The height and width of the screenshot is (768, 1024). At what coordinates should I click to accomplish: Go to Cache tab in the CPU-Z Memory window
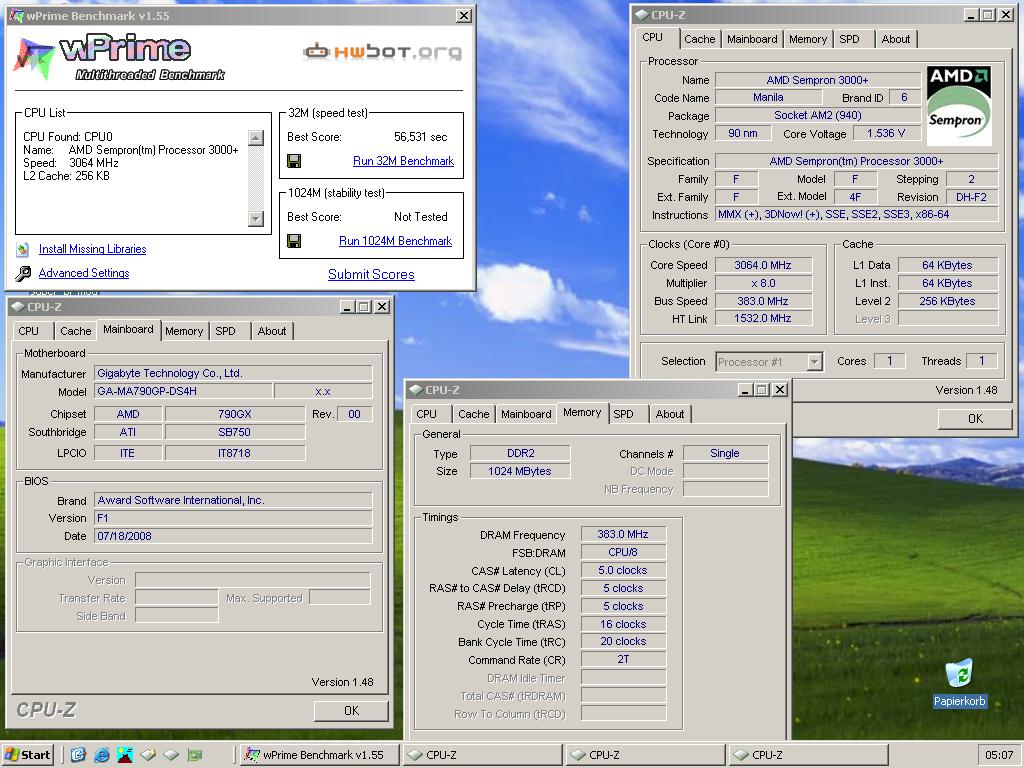point(473,414)
